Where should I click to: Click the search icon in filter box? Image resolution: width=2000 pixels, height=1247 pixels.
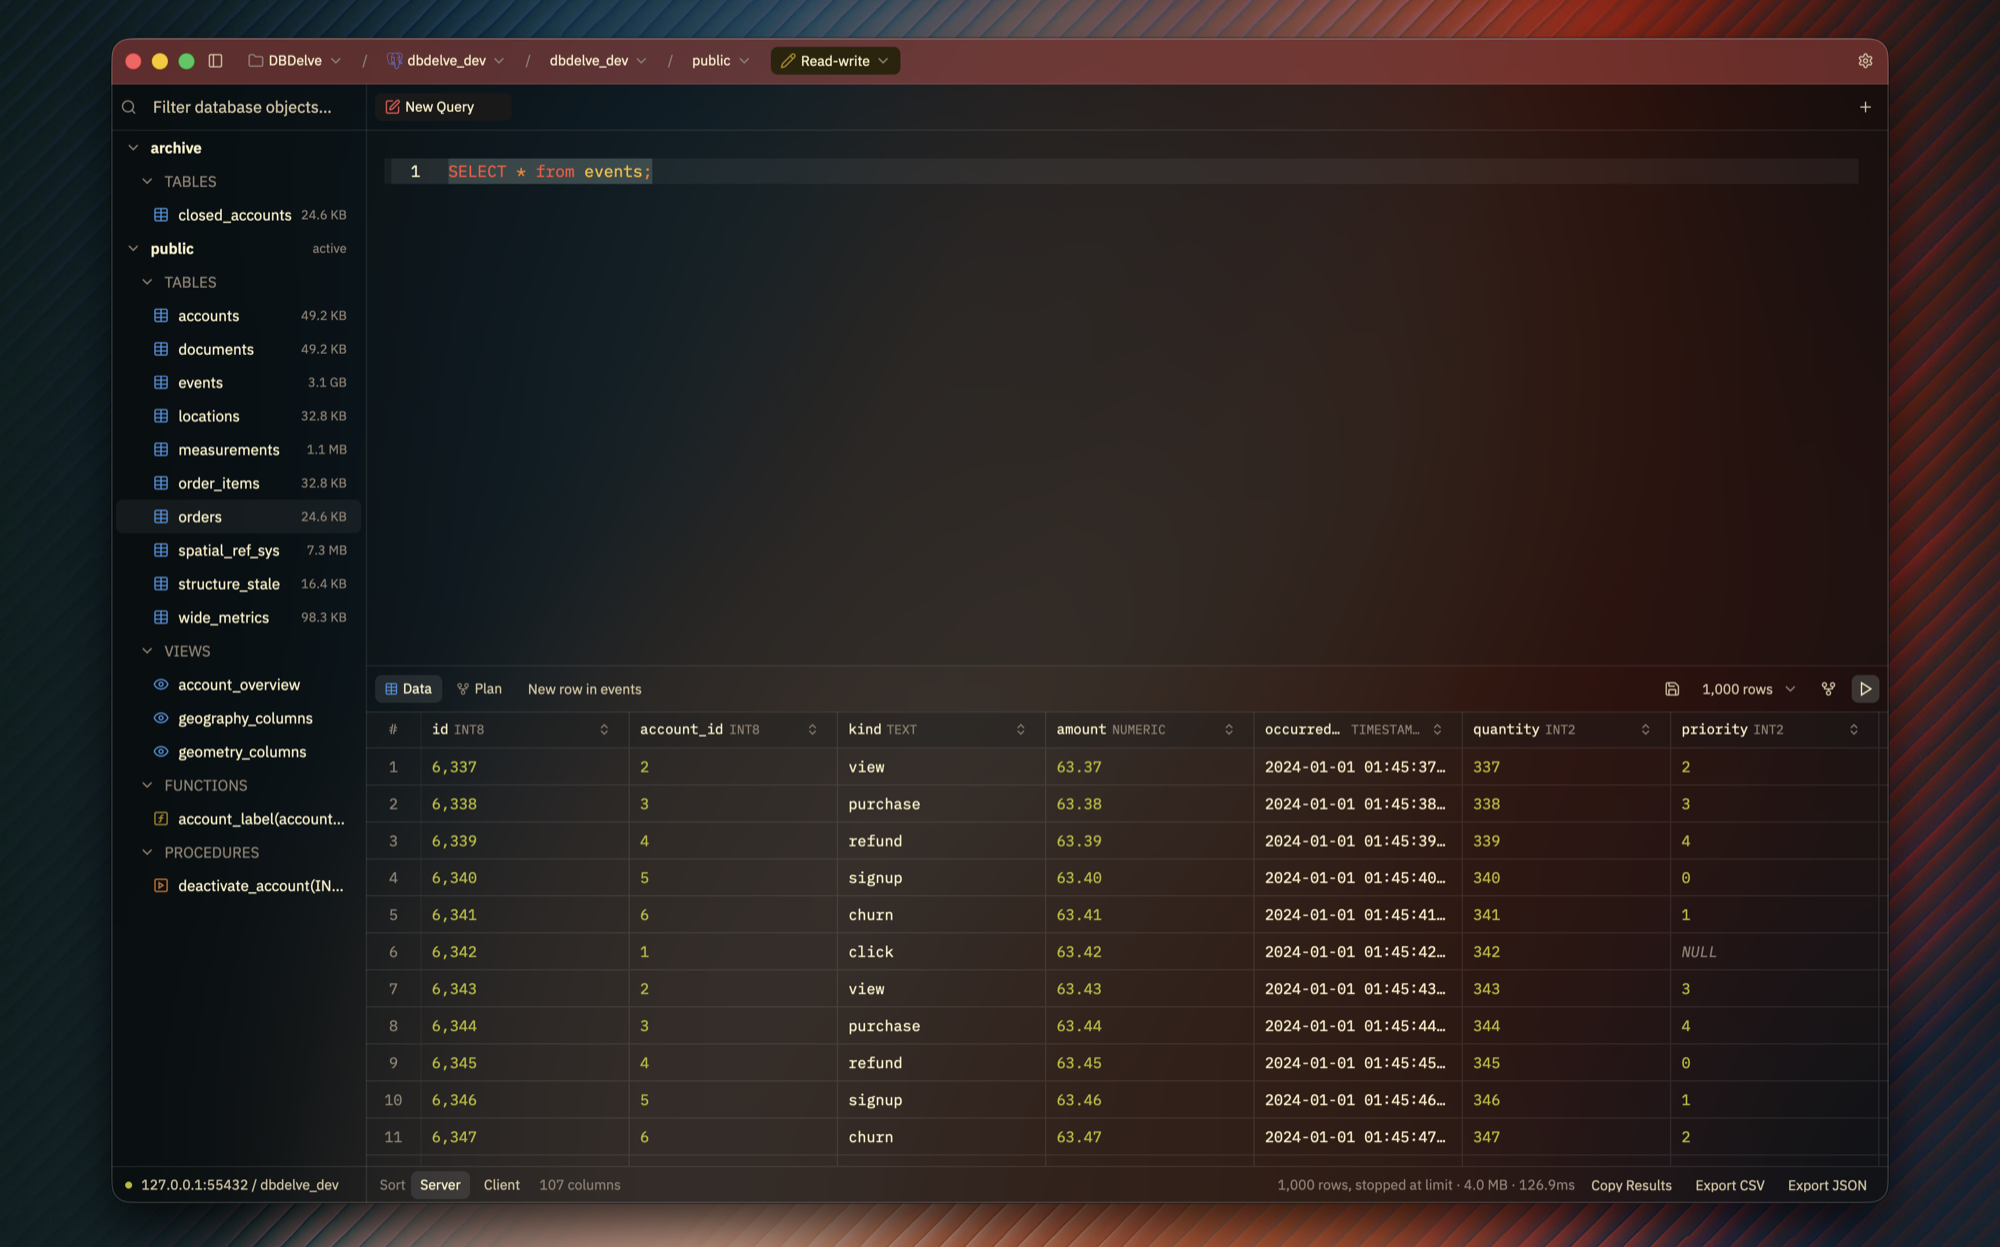tap(129, 107)
